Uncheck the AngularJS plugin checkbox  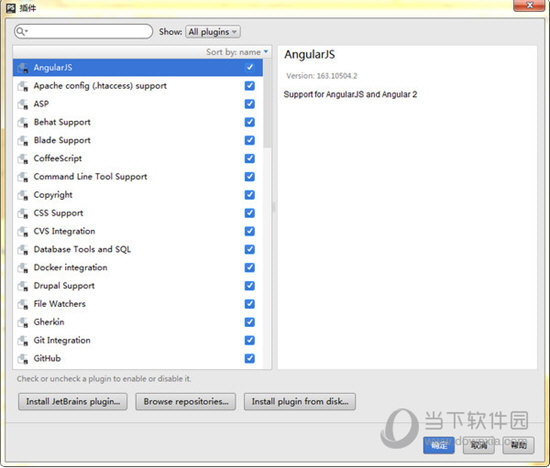point(250,67)
